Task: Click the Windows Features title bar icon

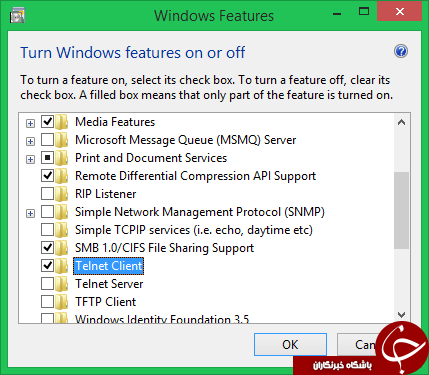Action: [x=17, y=16]
